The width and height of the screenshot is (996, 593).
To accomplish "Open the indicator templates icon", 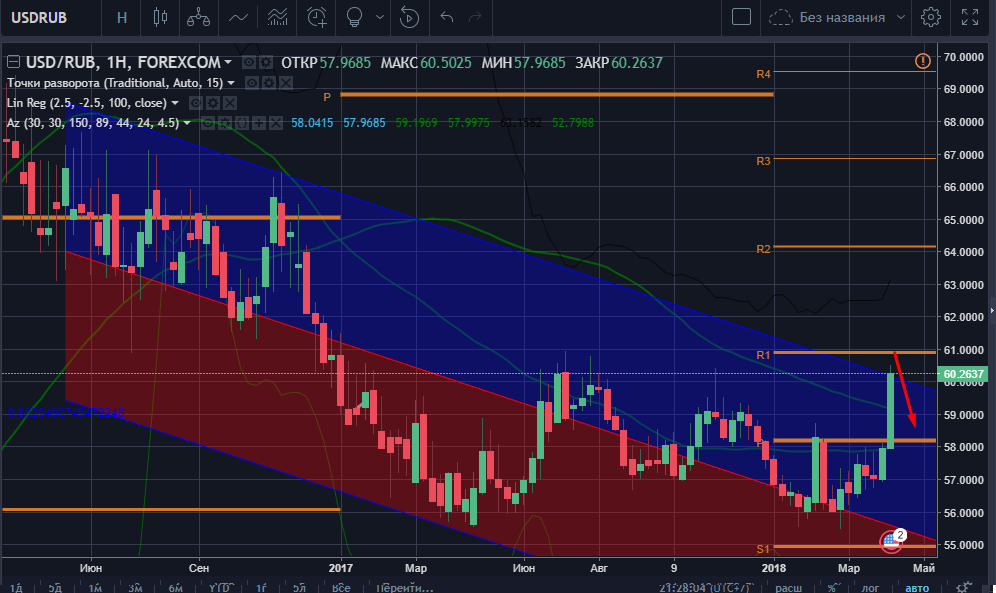I will (x=278, y=17).
